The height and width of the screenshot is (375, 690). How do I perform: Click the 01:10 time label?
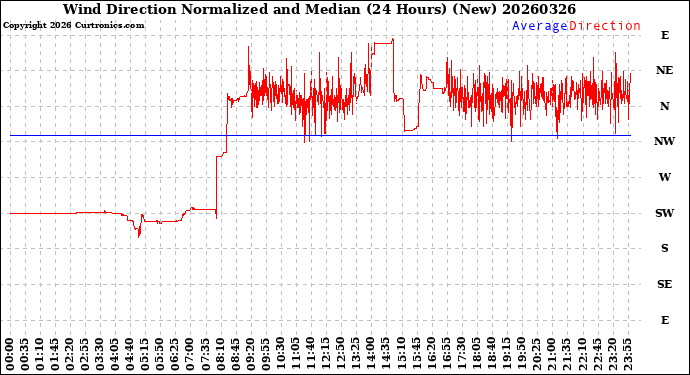pos(40,355)
